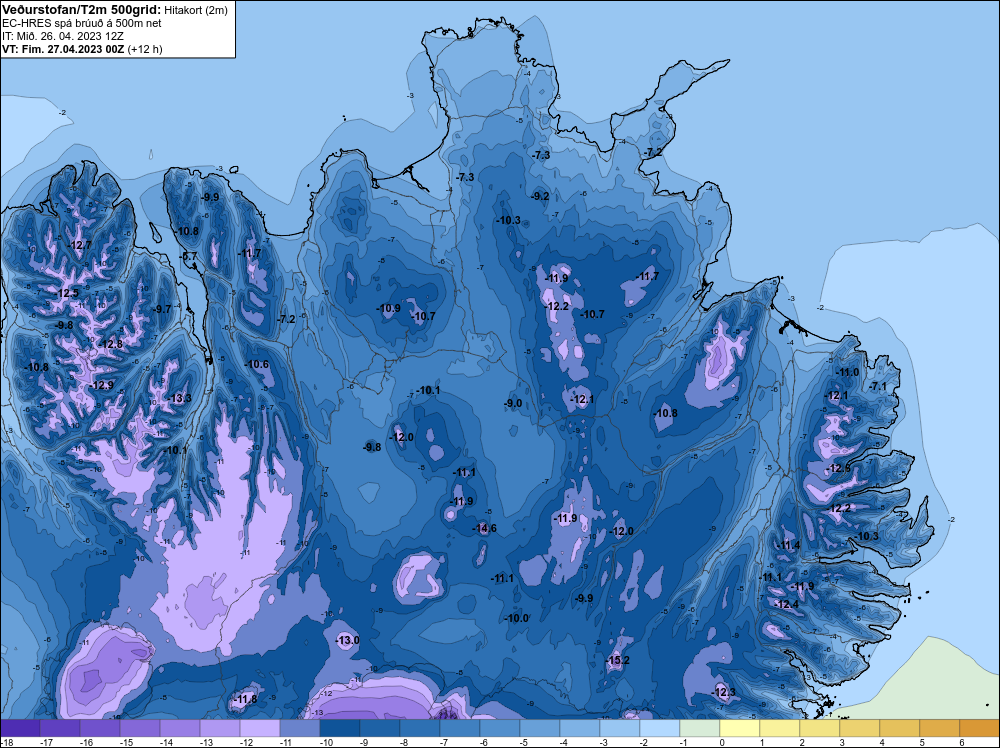Select the -15.2 temperature label

pos(617,660)
